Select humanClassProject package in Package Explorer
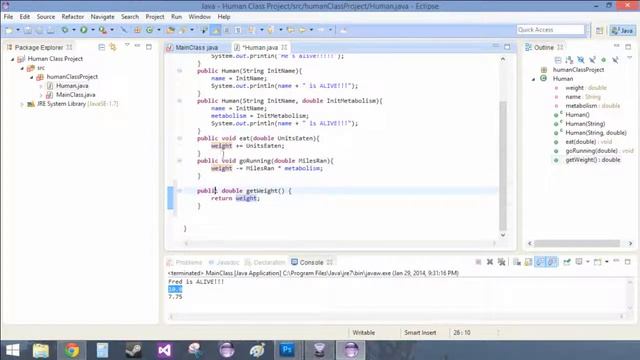Viewport: 640px width, 360px height. click(x=72, y=77)
